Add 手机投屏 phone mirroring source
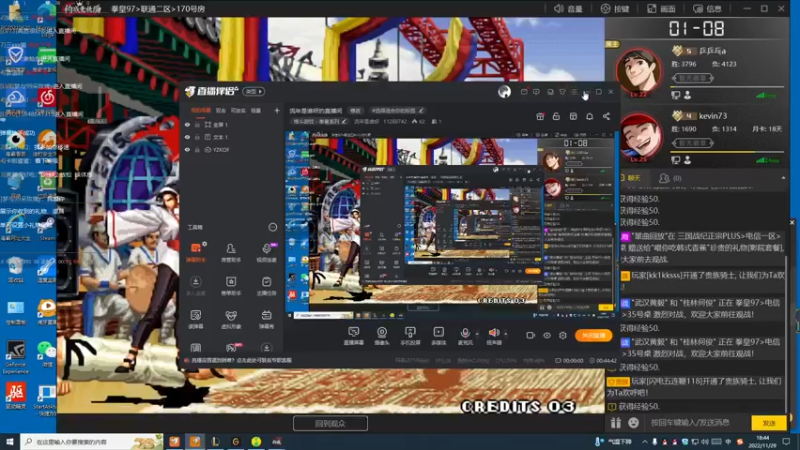The width and height of the screenshot is (800, 450). pyautogui.click(x=410, y=336)
